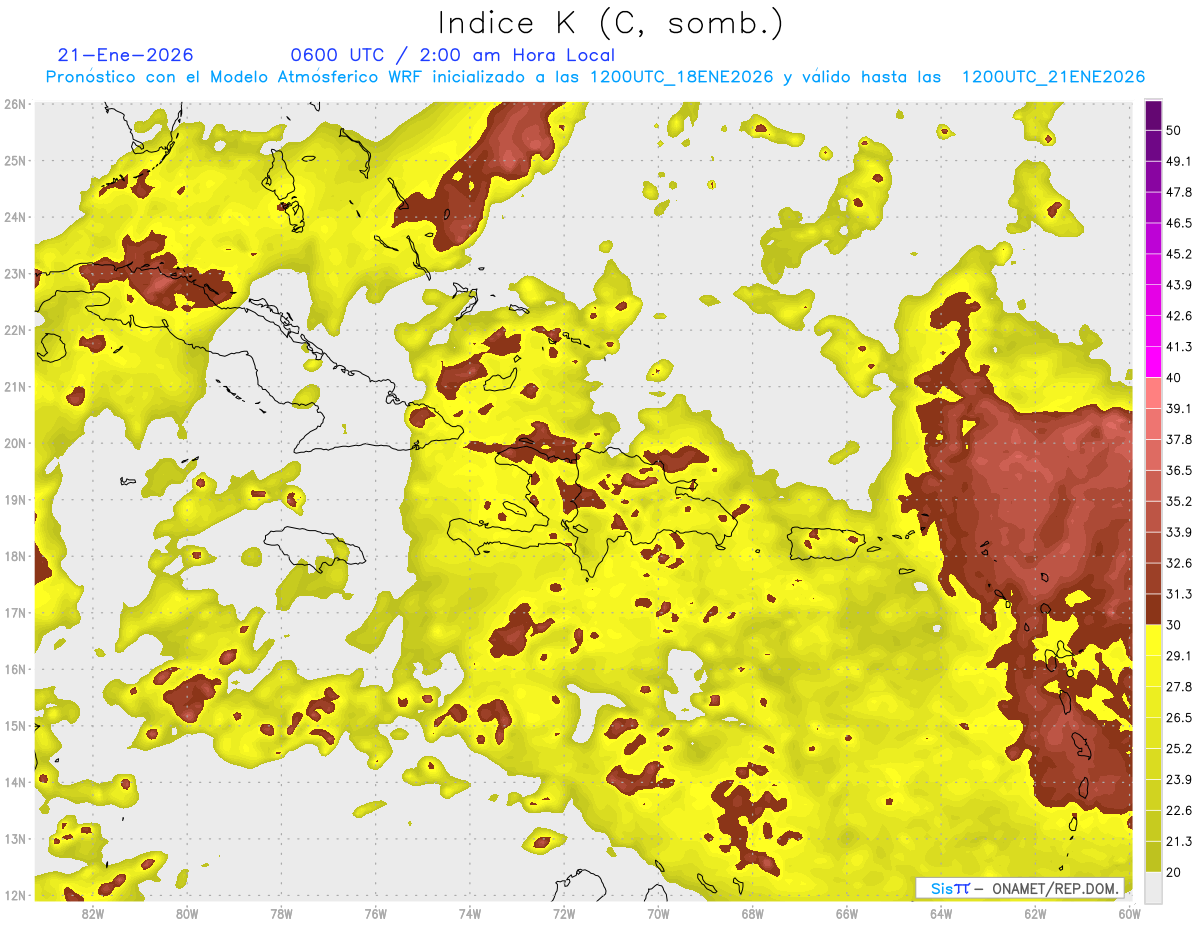Click the "13N" latitude label

[14, 839]
